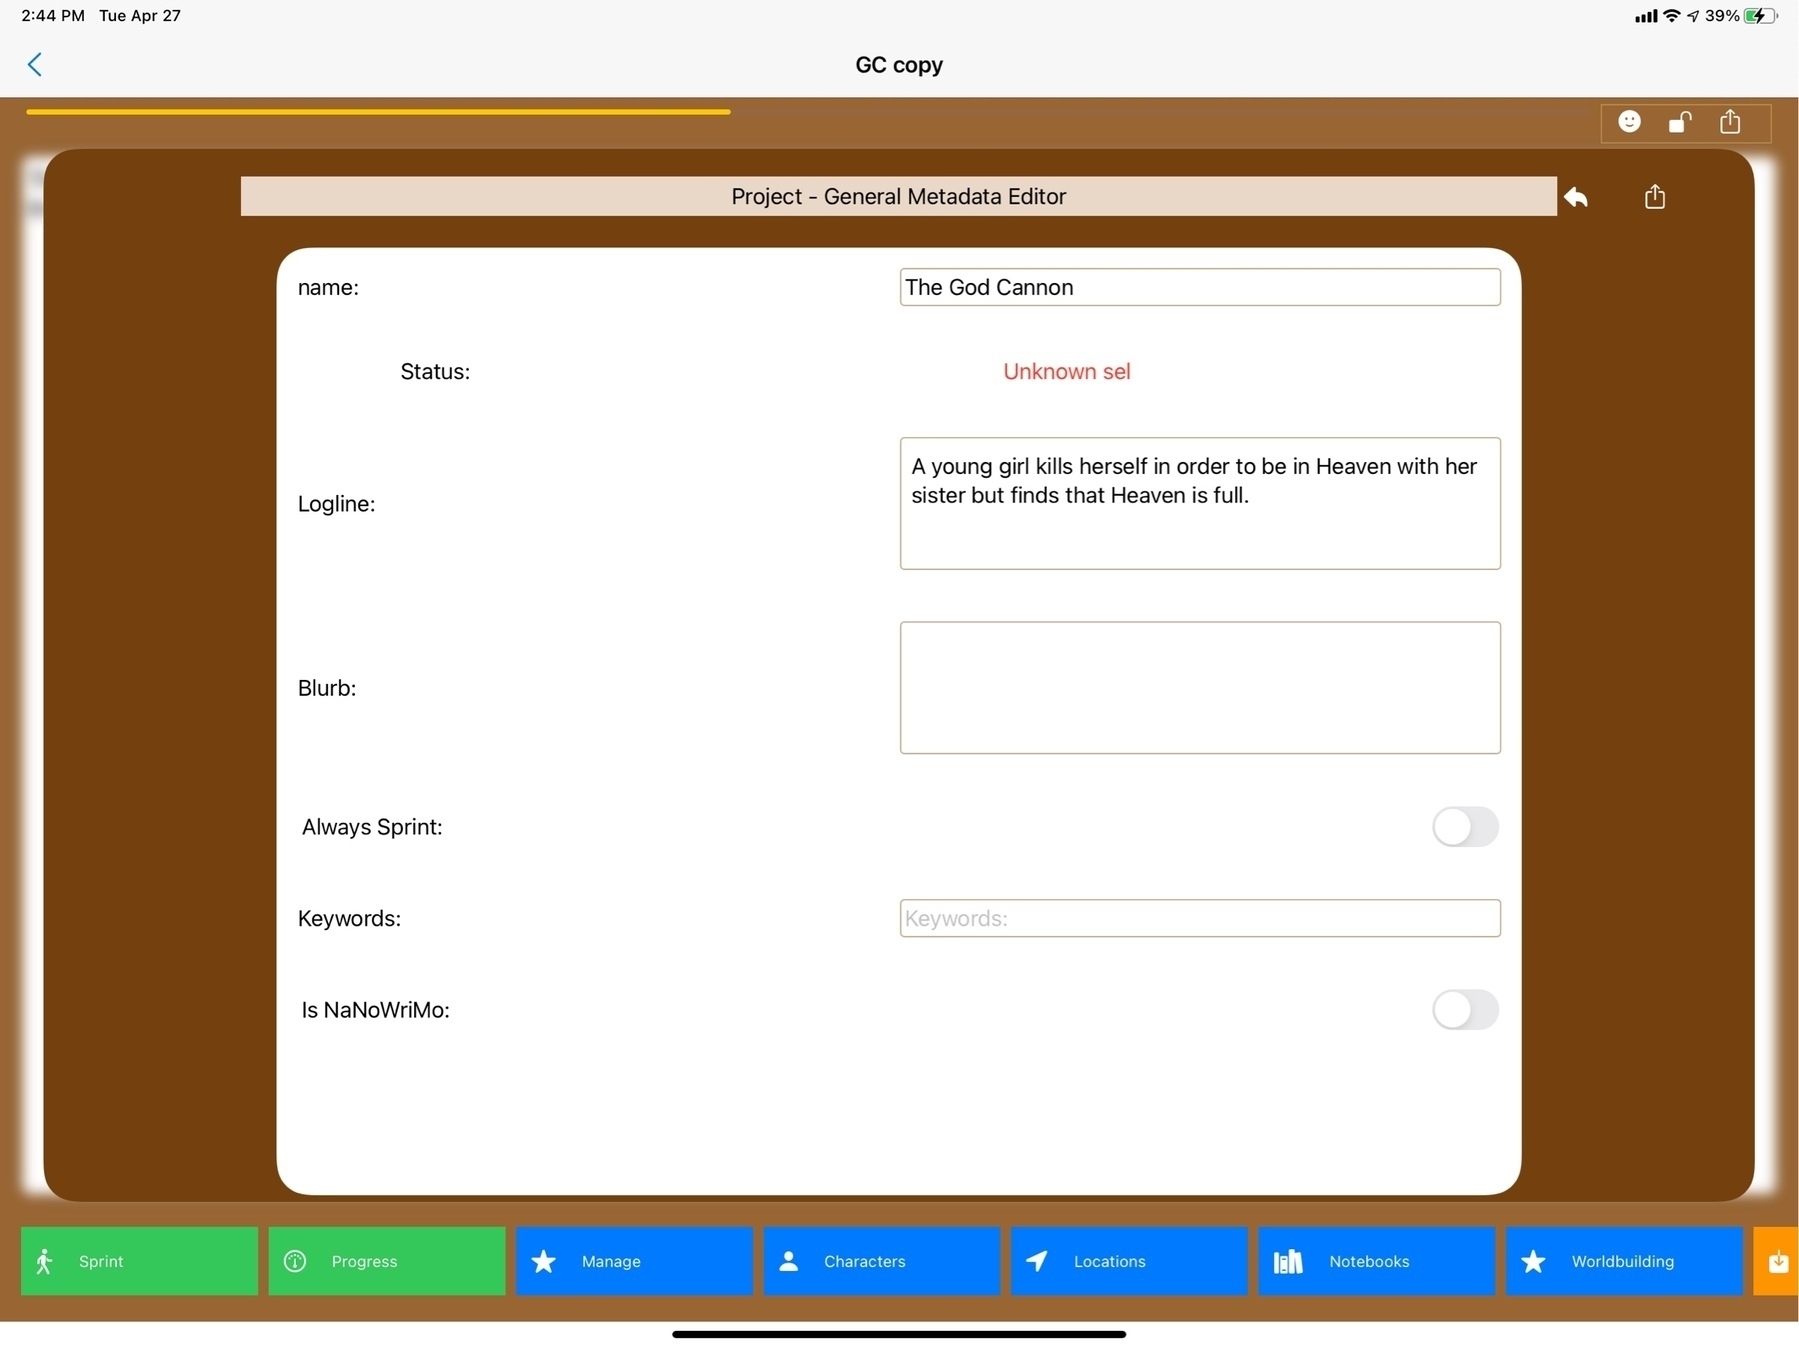Tap the orange download icon at bottom right
The height and width of the screenshot is (1348, 1799).
[1777, 1261]
